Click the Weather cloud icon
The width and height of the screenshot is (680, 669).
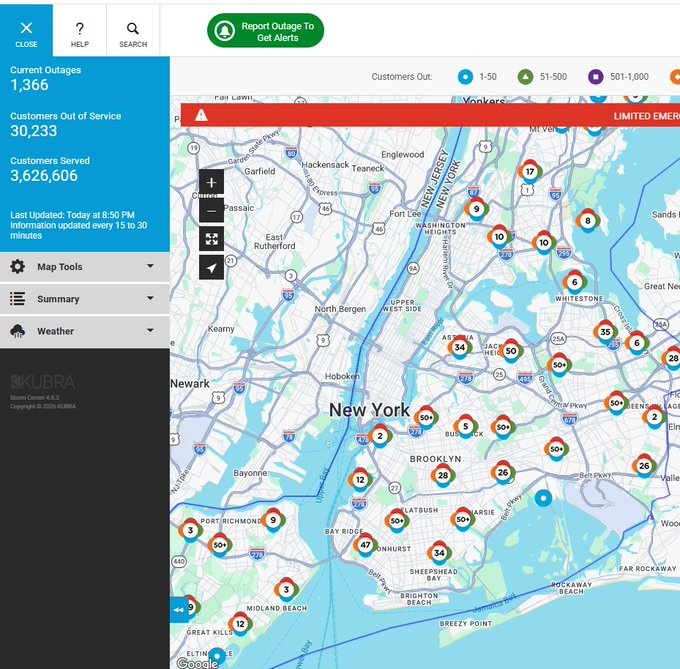17,331
